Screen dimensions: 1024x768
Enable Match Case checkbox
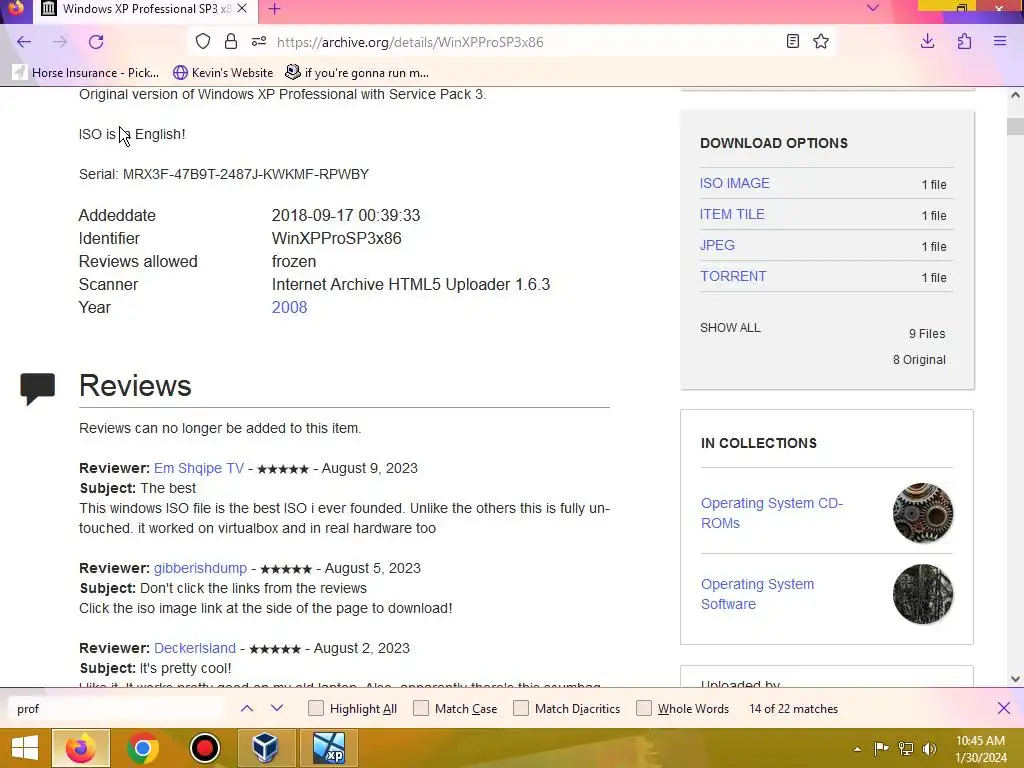pyautogui.click(x=421, y=709)
